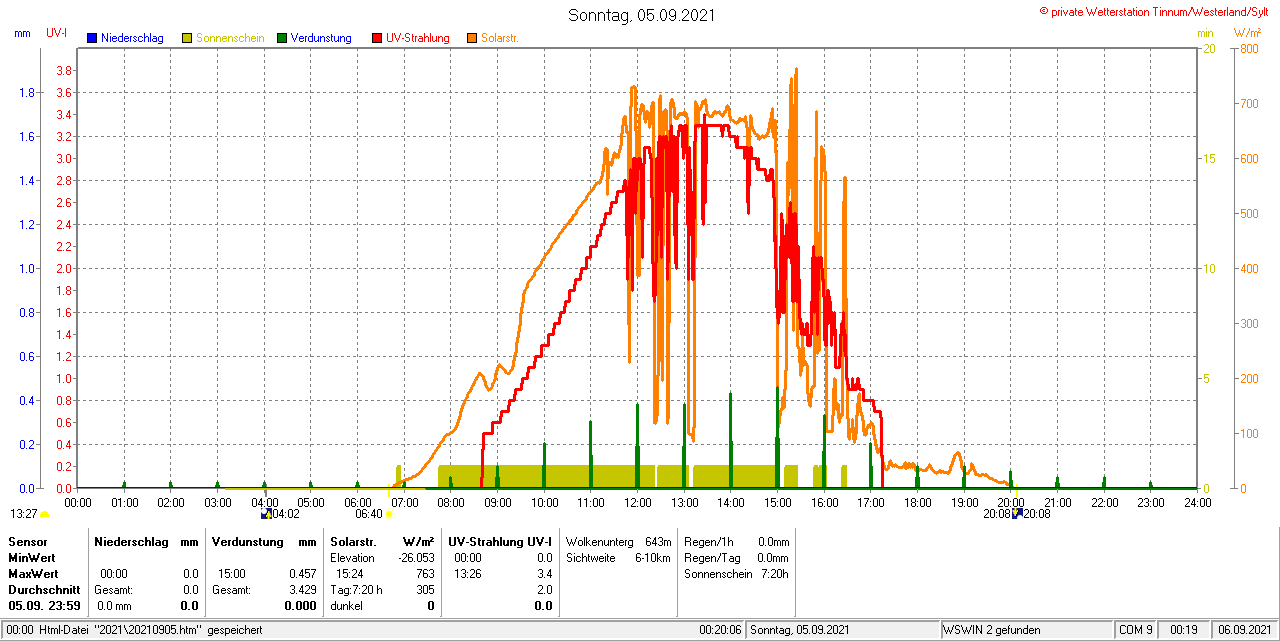The image size is (1280, 641).
Task: Select the Niederschlag legend label
Action: point(132,38)
